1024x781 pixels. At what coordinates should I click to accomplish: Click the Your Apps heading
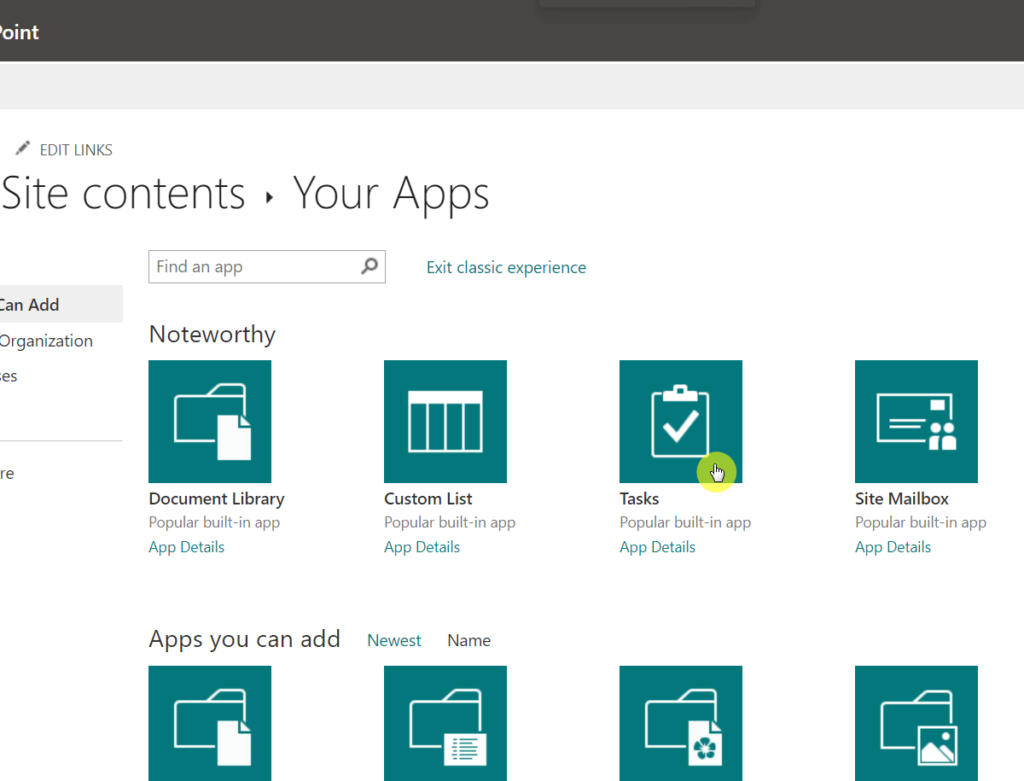point(391,194)
